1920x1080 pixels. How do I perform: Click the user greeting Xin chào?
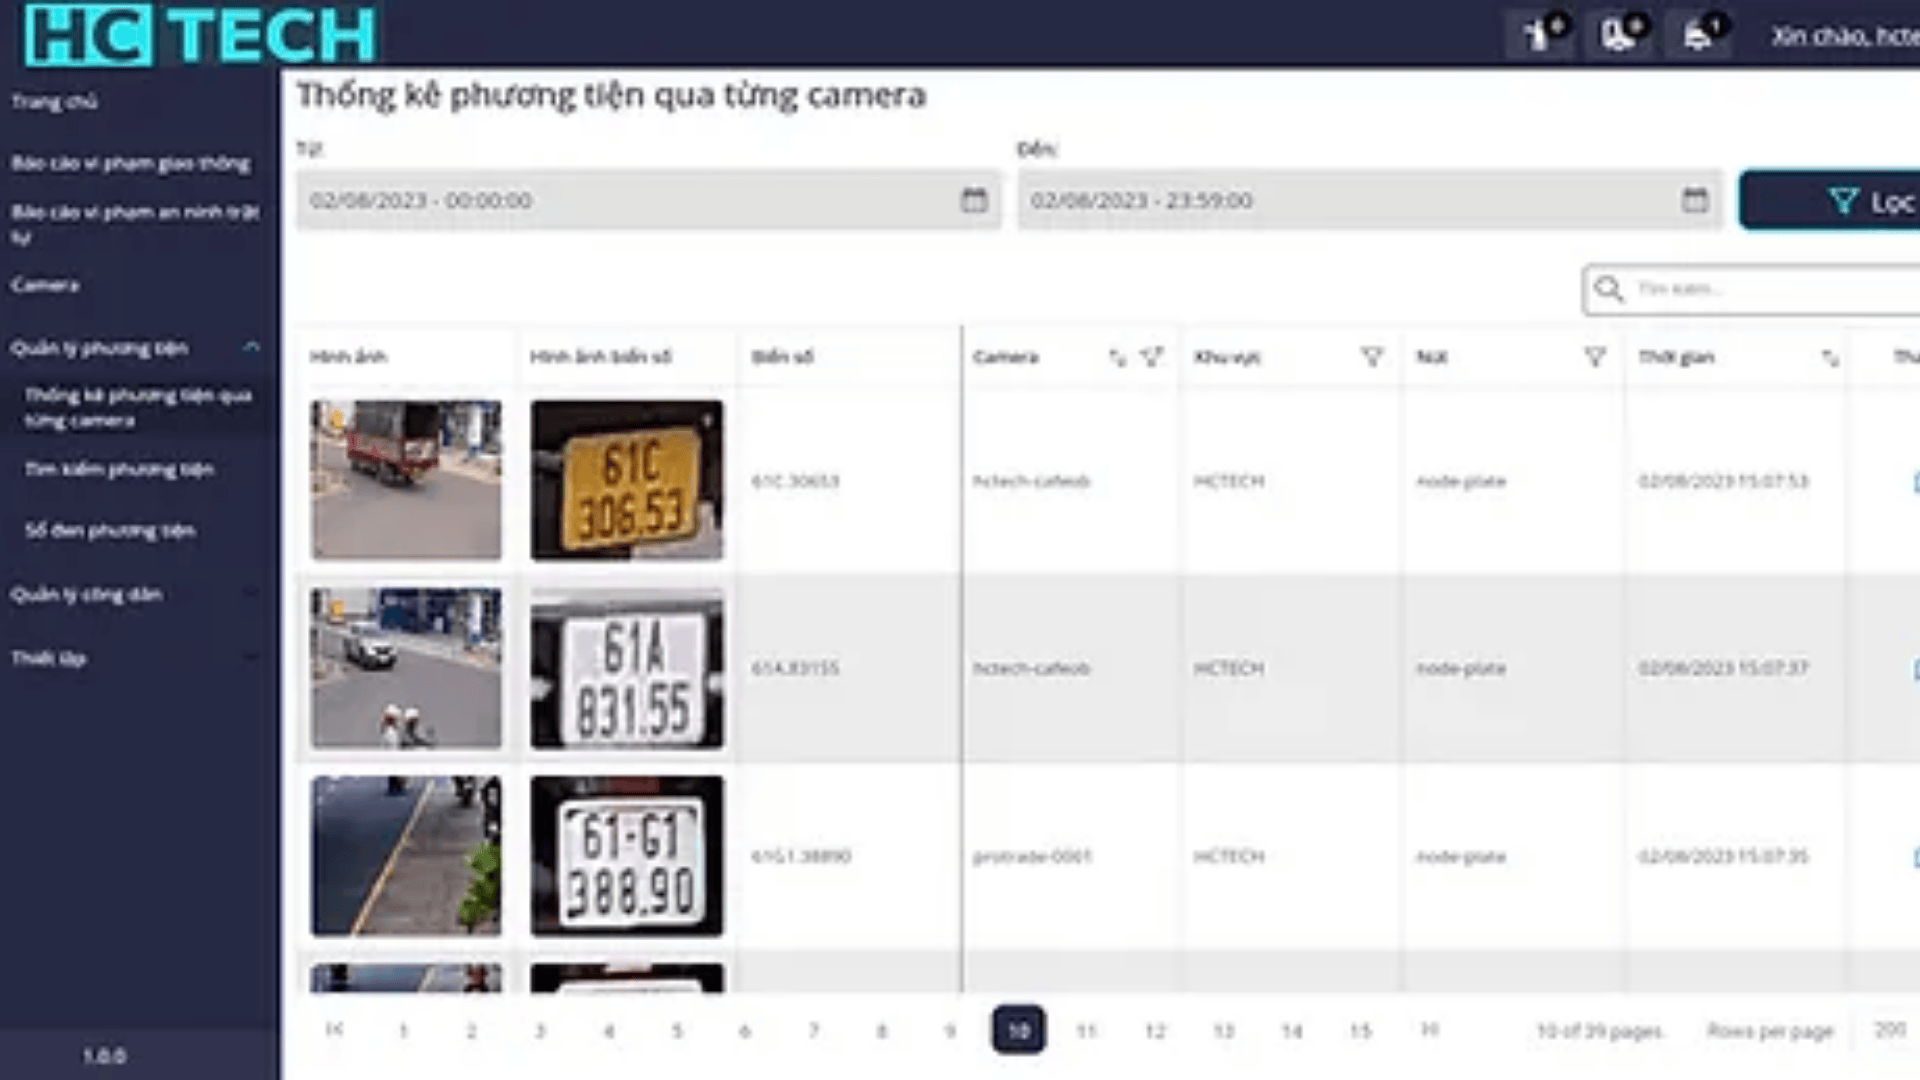coord(1845,36)
